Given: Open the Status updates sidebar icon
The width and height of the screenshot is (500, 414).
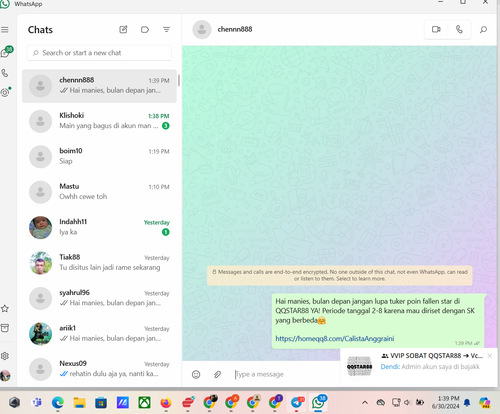Looking at the screenshot, I should tap(5, 92).
